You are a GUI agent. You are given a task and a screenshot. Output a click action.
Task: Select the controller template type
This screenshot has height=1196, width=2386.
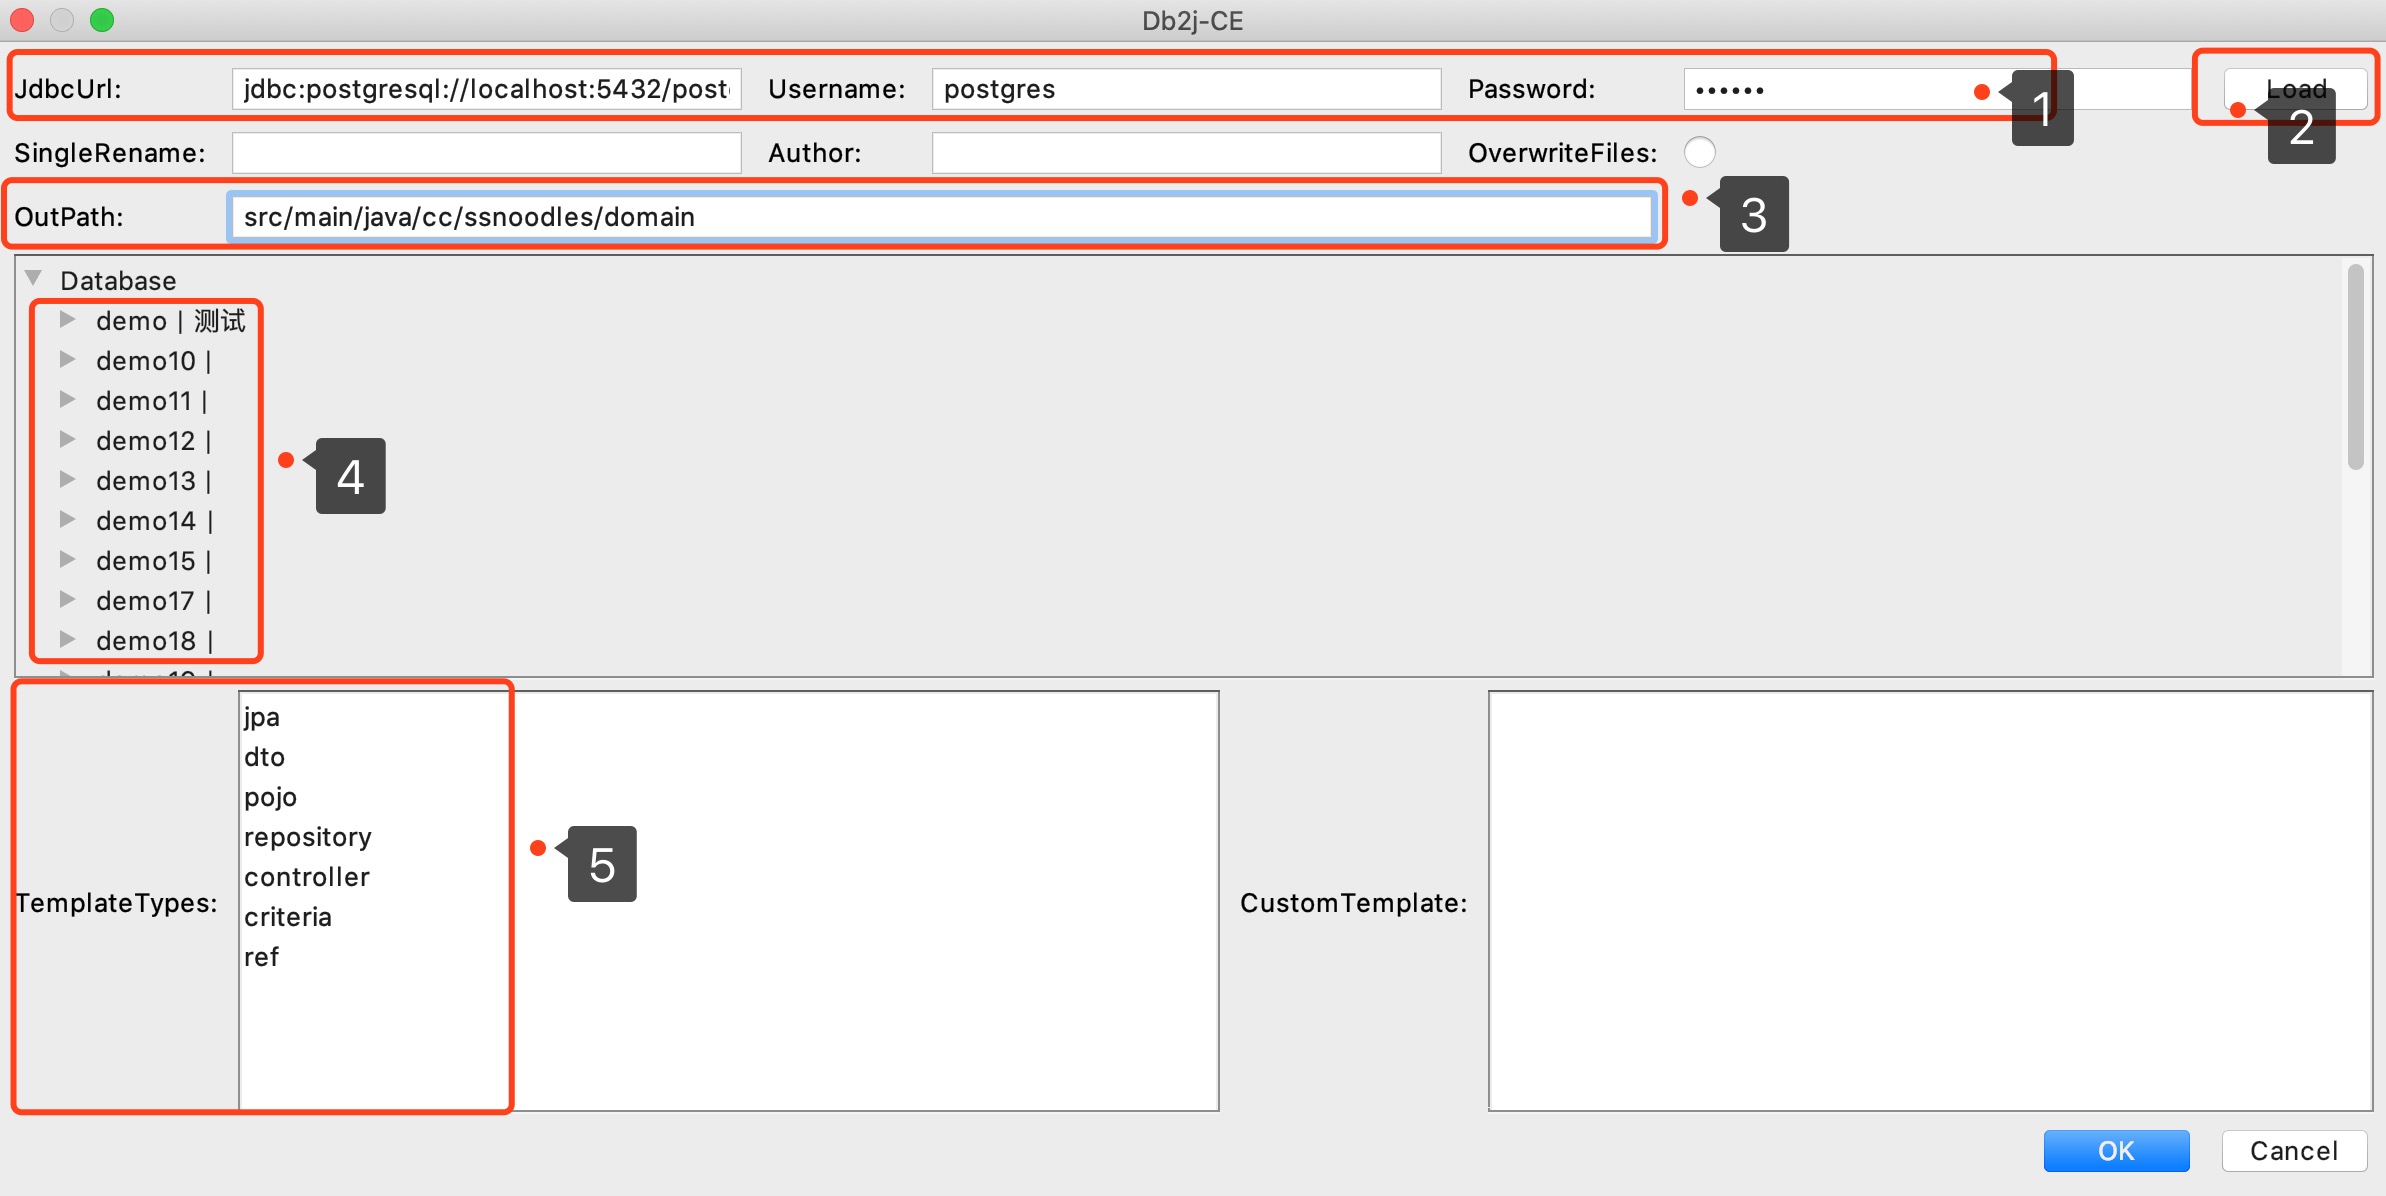(307, 878)
